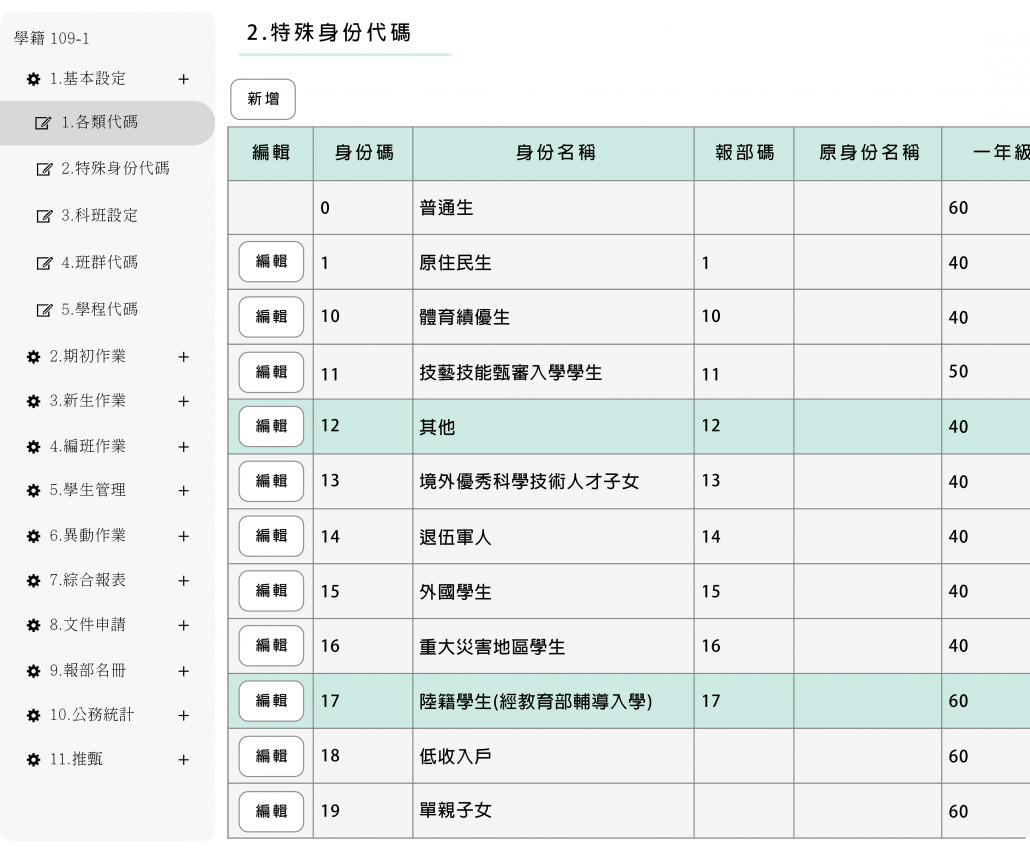Viewport: 1030px width, 853px height.
Task: Click the 原身份名稱 column header
Action: [868, 154]
